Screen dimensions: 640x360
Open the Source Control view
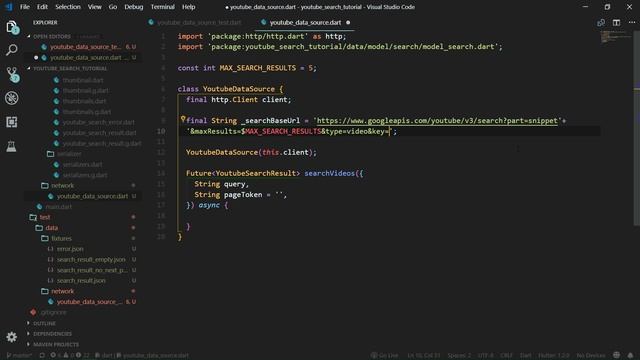tap(12, 74)
